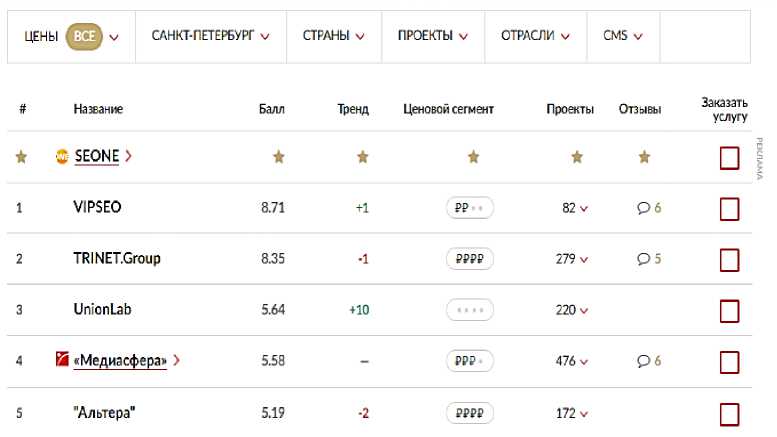Viewport: 777px width, 437px height.
Task: Sort table by Балл column header
Action: point(271,109)
